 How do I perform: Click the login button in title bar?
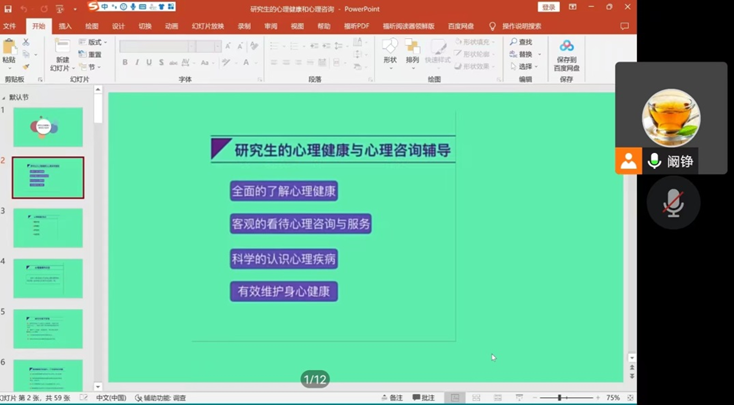[549, 7]
